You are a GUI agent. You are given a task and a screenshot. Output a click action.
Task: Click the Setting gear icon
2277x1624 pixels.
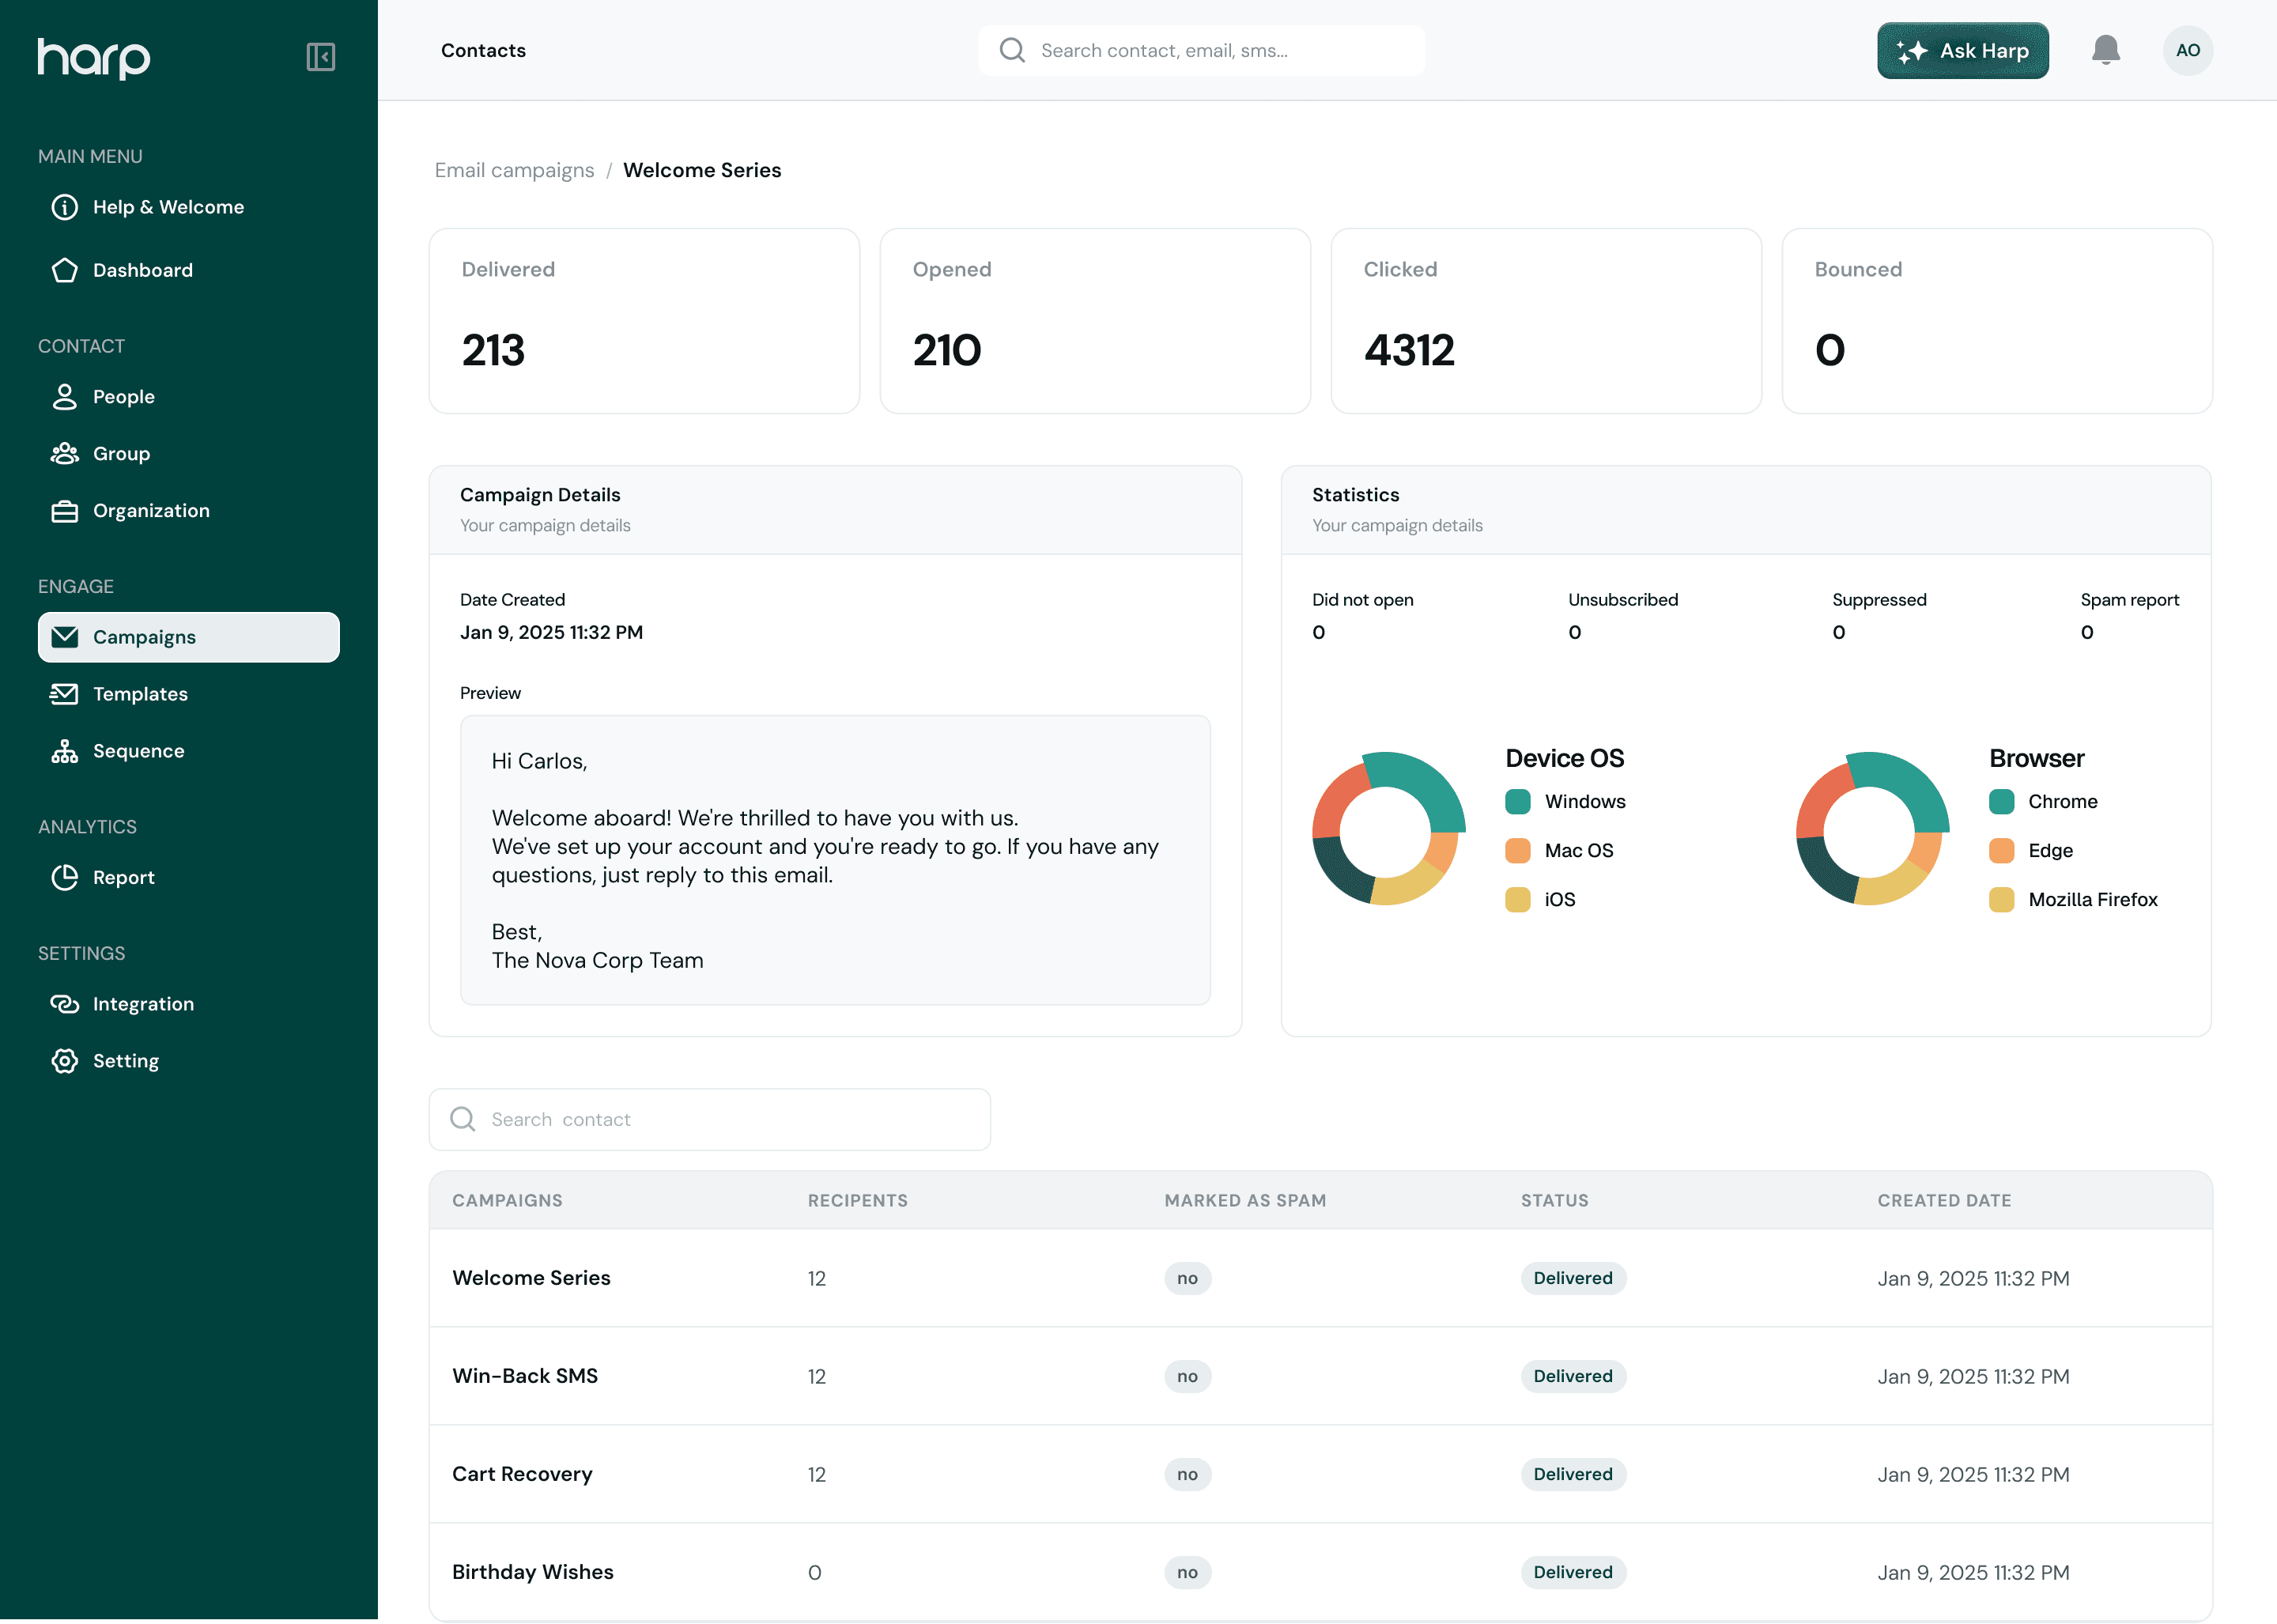(65, 1061)
